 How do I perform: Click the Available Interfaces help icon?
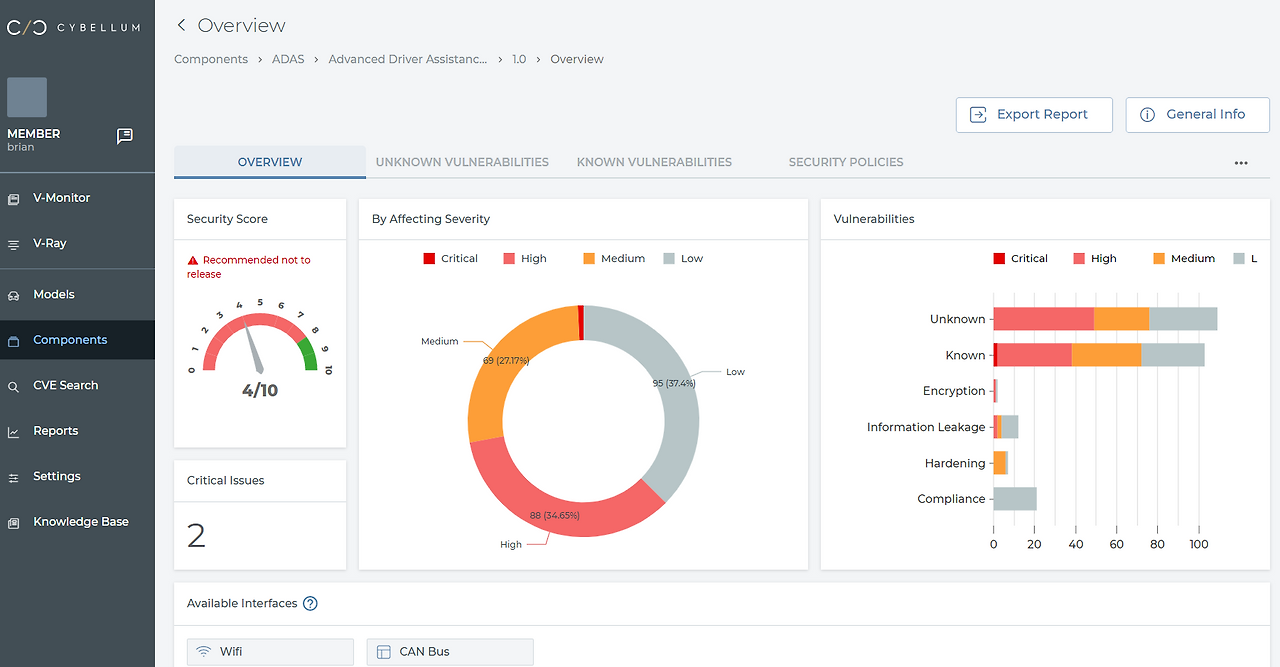pyautogui.click(x=310, y=604)
